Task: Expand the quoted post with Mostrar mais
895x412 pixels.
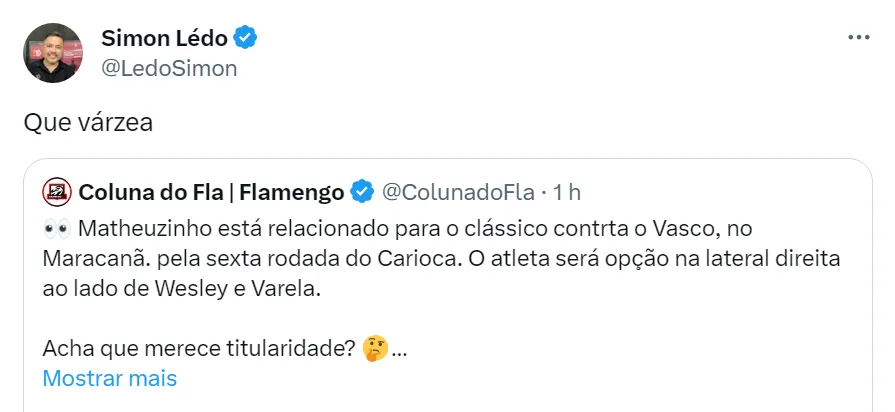Action: (110, 379)
